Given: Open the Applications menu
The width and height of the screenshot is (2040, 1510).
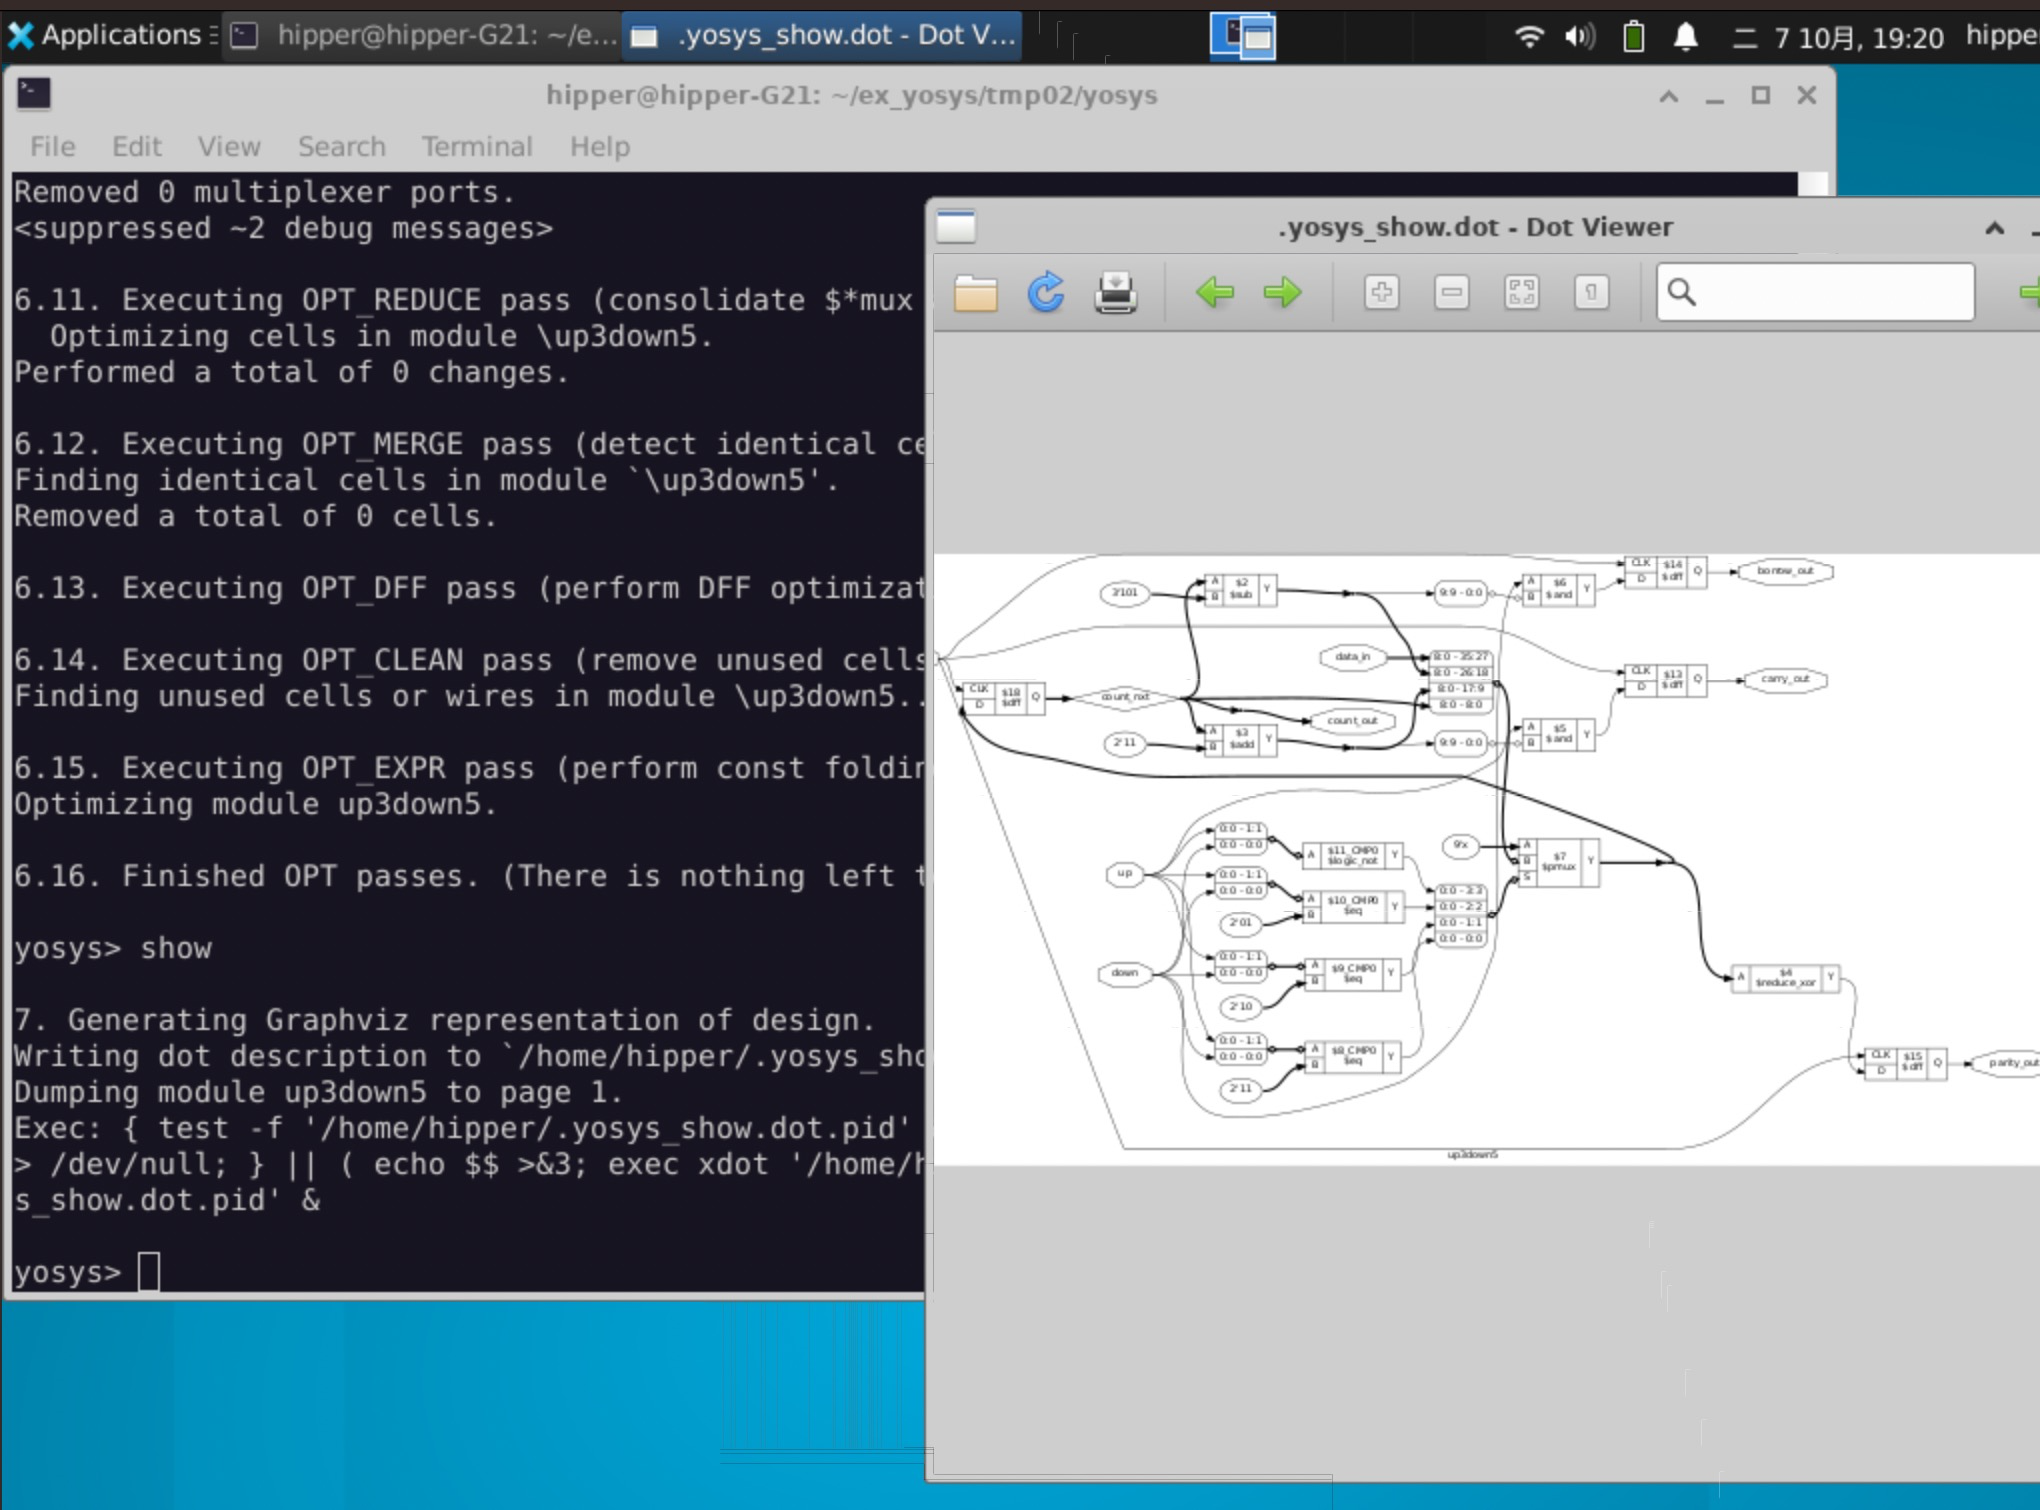Looking at the screenshot, I should (108, 36).
